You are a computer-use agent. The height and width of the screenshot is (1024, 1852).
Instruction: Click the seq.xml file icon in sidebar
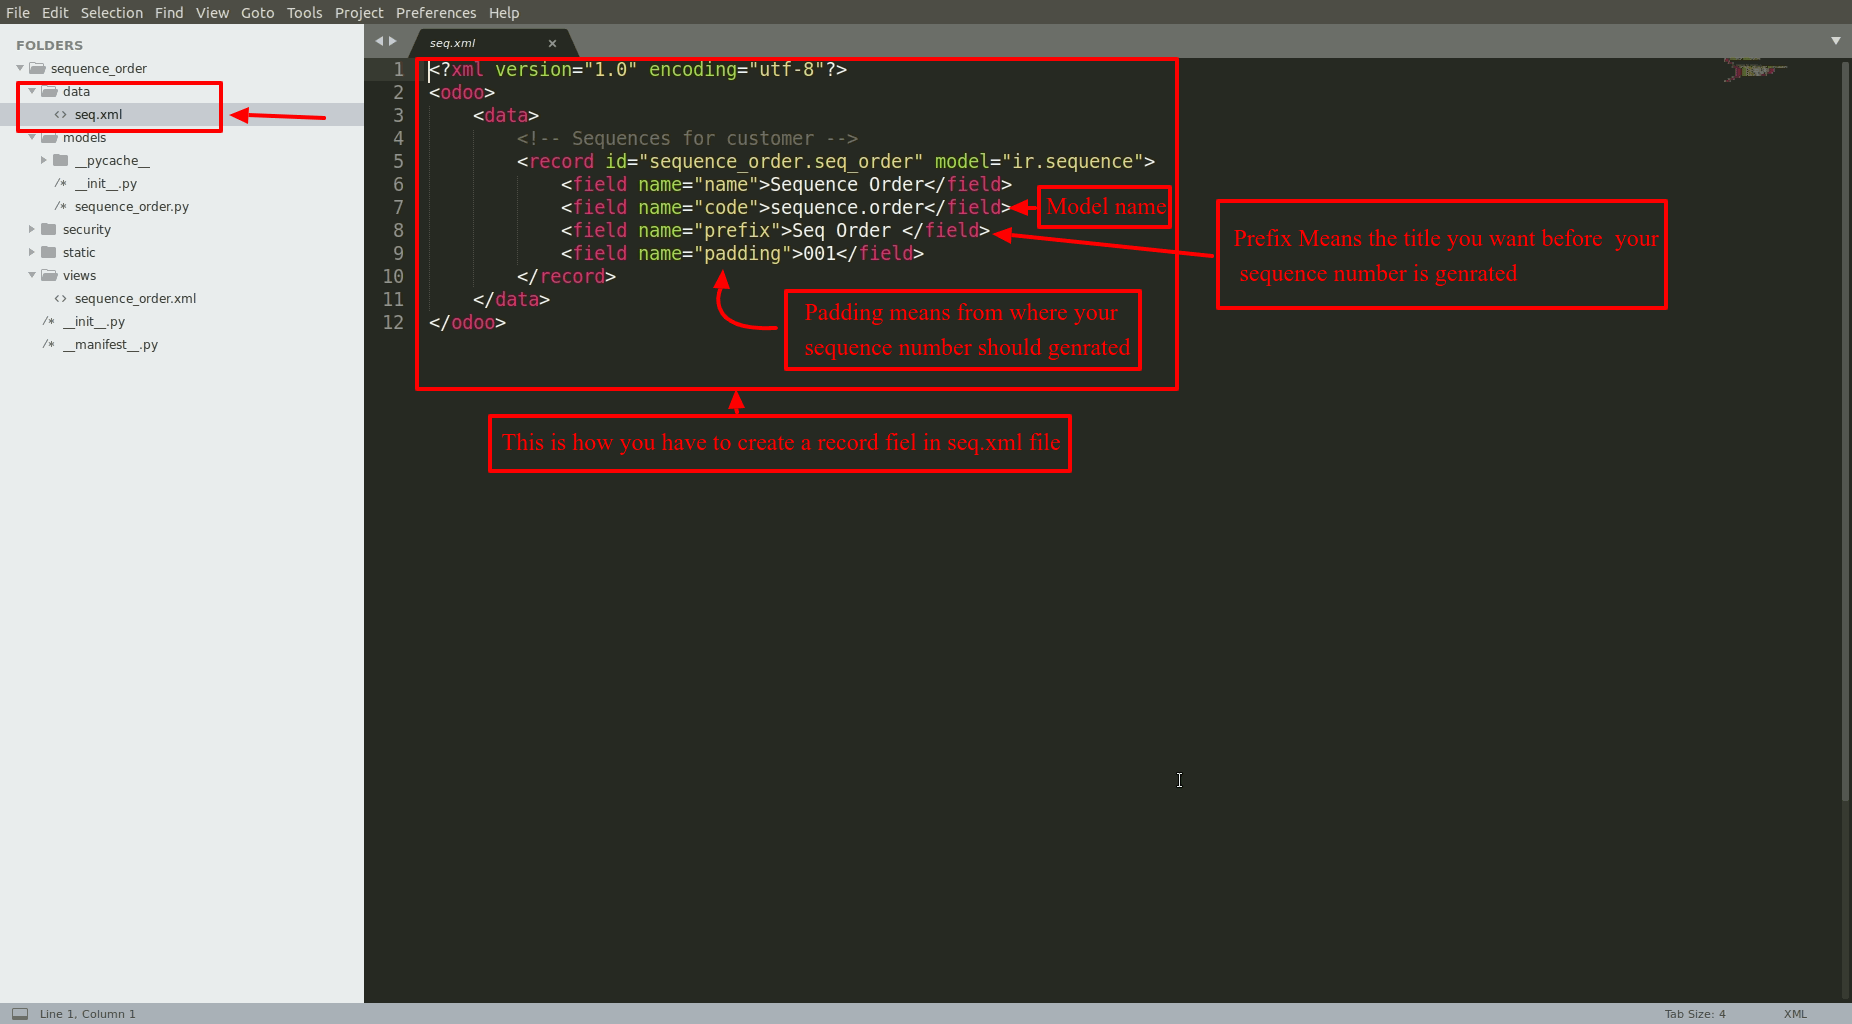(x=61, y=115)
